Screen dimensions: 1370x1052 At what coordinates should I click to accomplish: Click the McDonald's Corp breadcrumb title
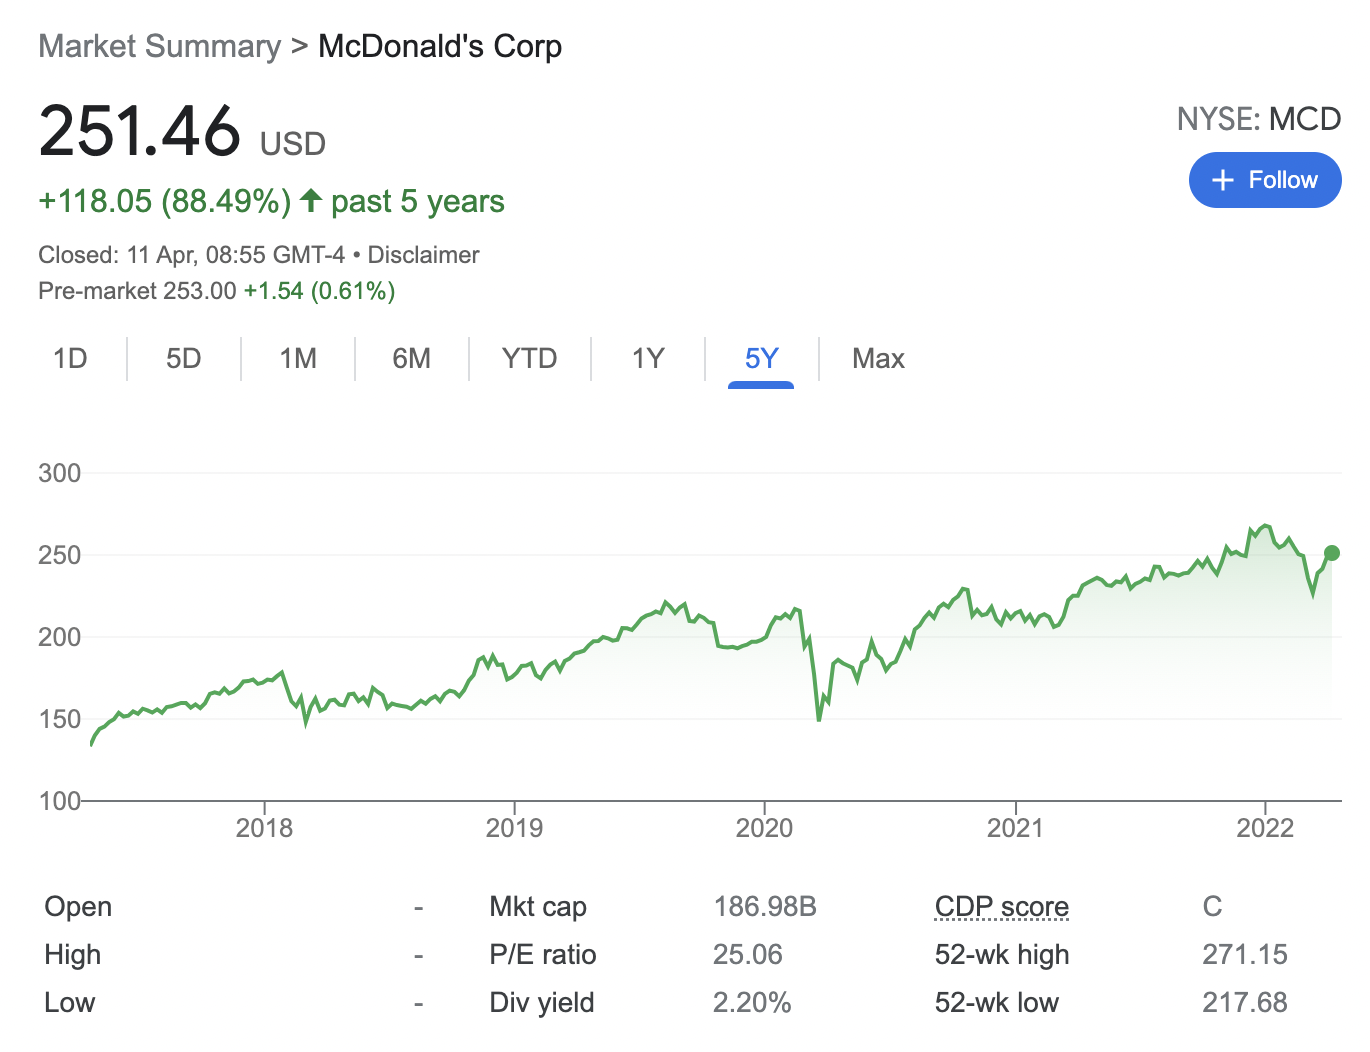(439, 46)
